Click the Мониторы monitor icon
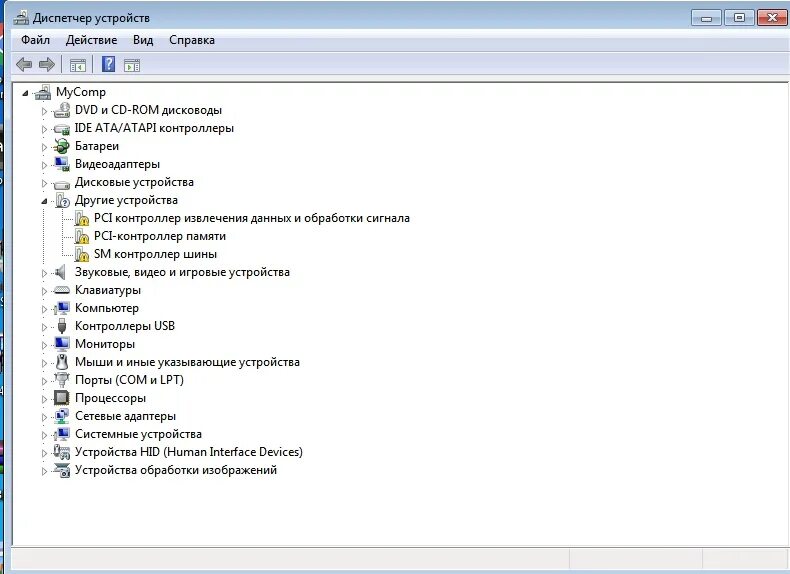The image size is (790, 574). click(x=61, y=344)
